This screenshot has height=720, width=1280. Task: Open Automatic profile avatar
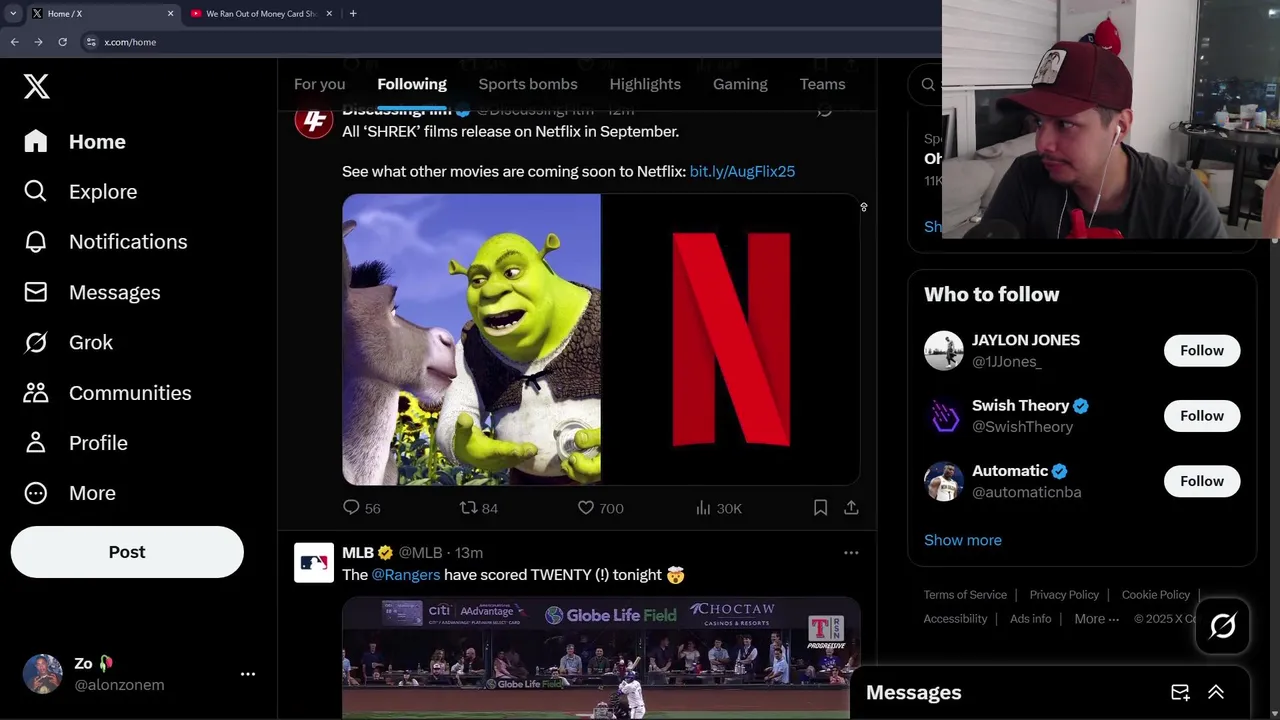[x=944, y=482]
